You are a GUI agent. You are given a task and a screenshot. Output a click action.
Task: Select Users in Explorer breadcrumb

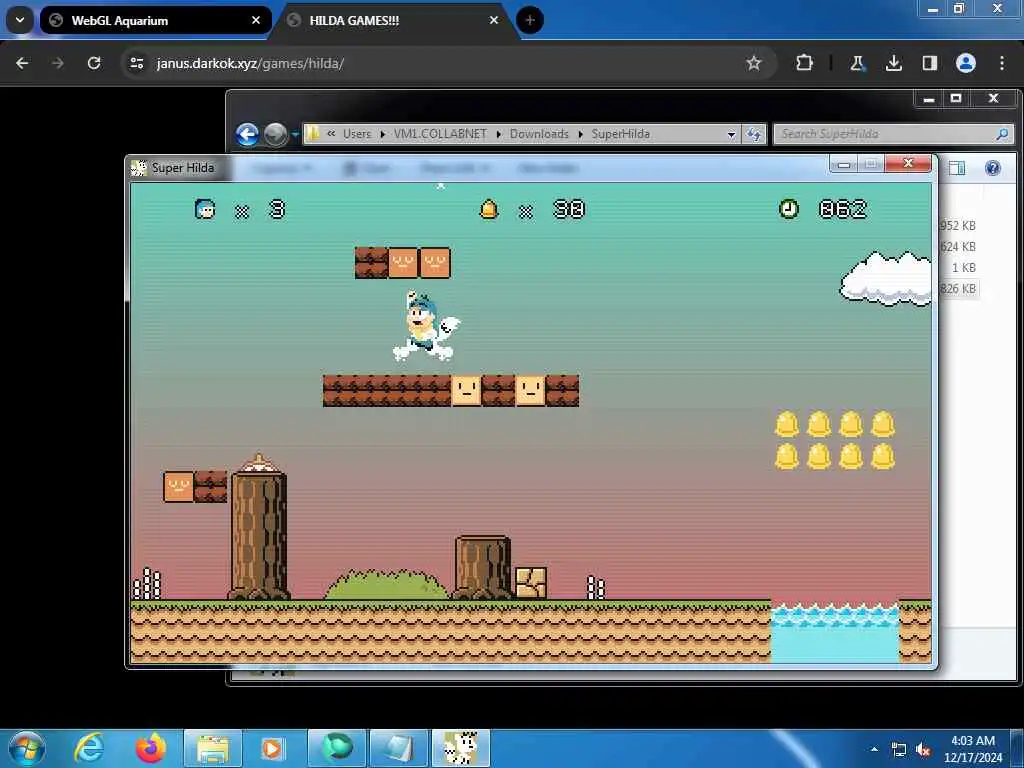tap(357, 134)
